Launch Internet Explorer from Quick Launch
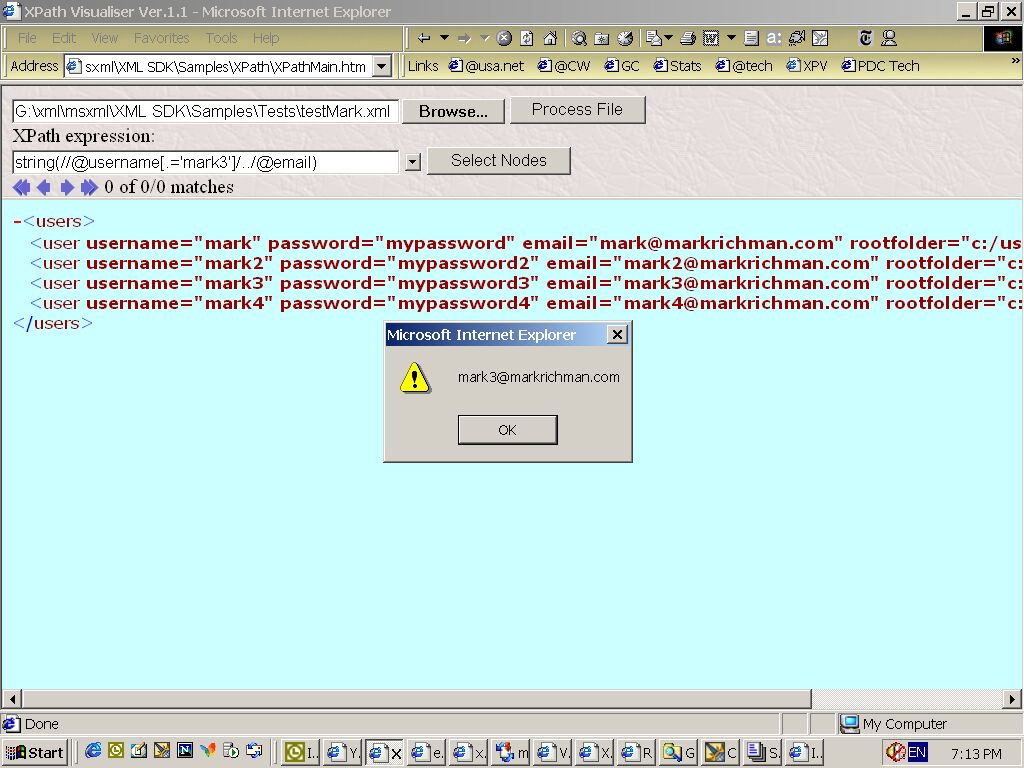 coord(93,751)
